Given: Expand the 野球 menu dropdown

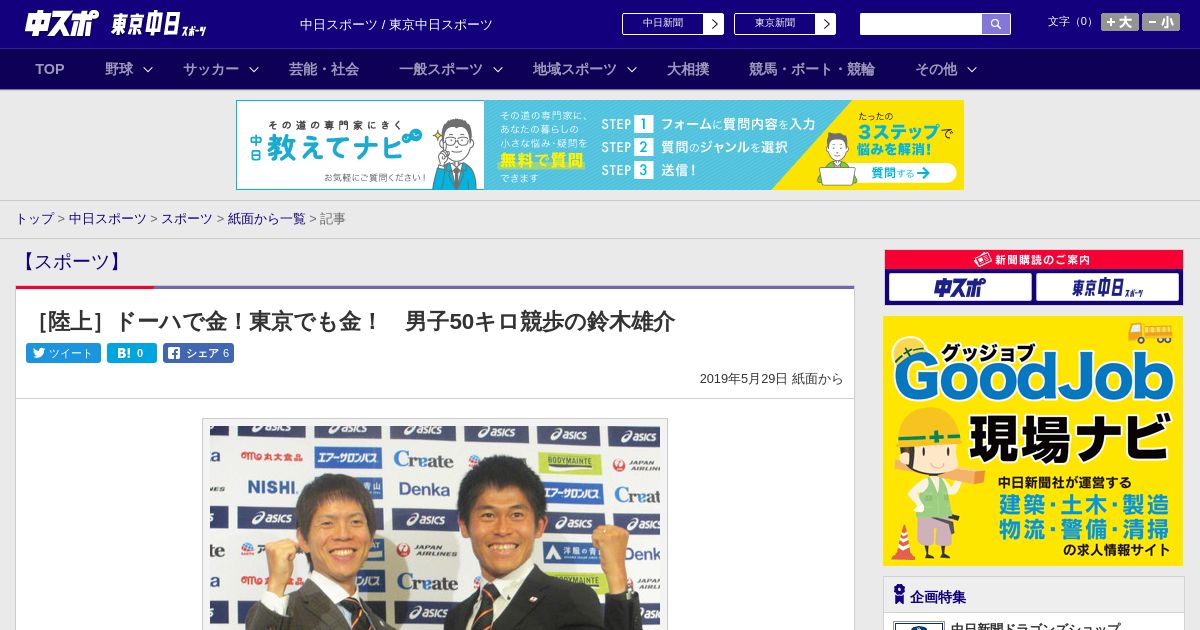Looking at the screenshot, I should click(129, 69).
